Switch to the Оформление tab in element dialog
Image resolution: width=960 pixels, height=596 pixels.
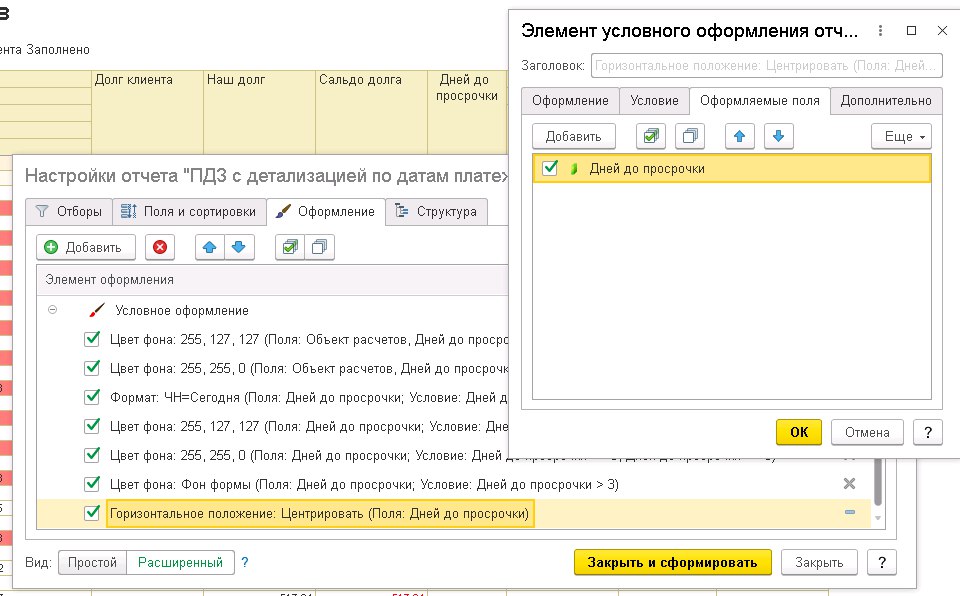coord(570,100)
